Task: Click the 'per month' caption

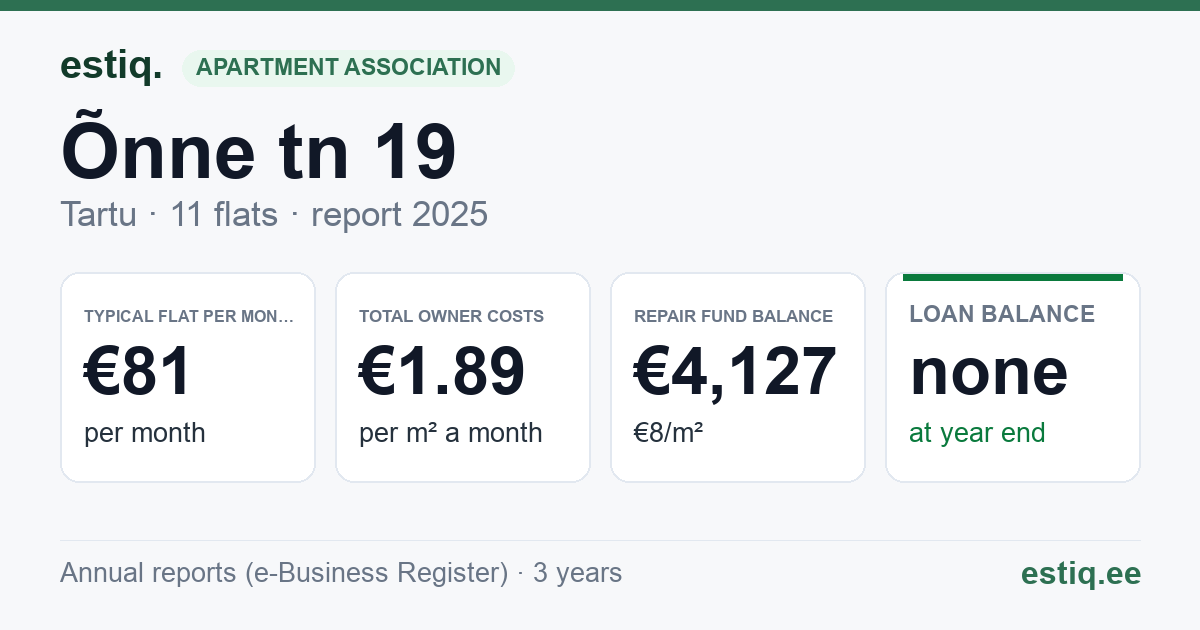Action: coord(145,433)
